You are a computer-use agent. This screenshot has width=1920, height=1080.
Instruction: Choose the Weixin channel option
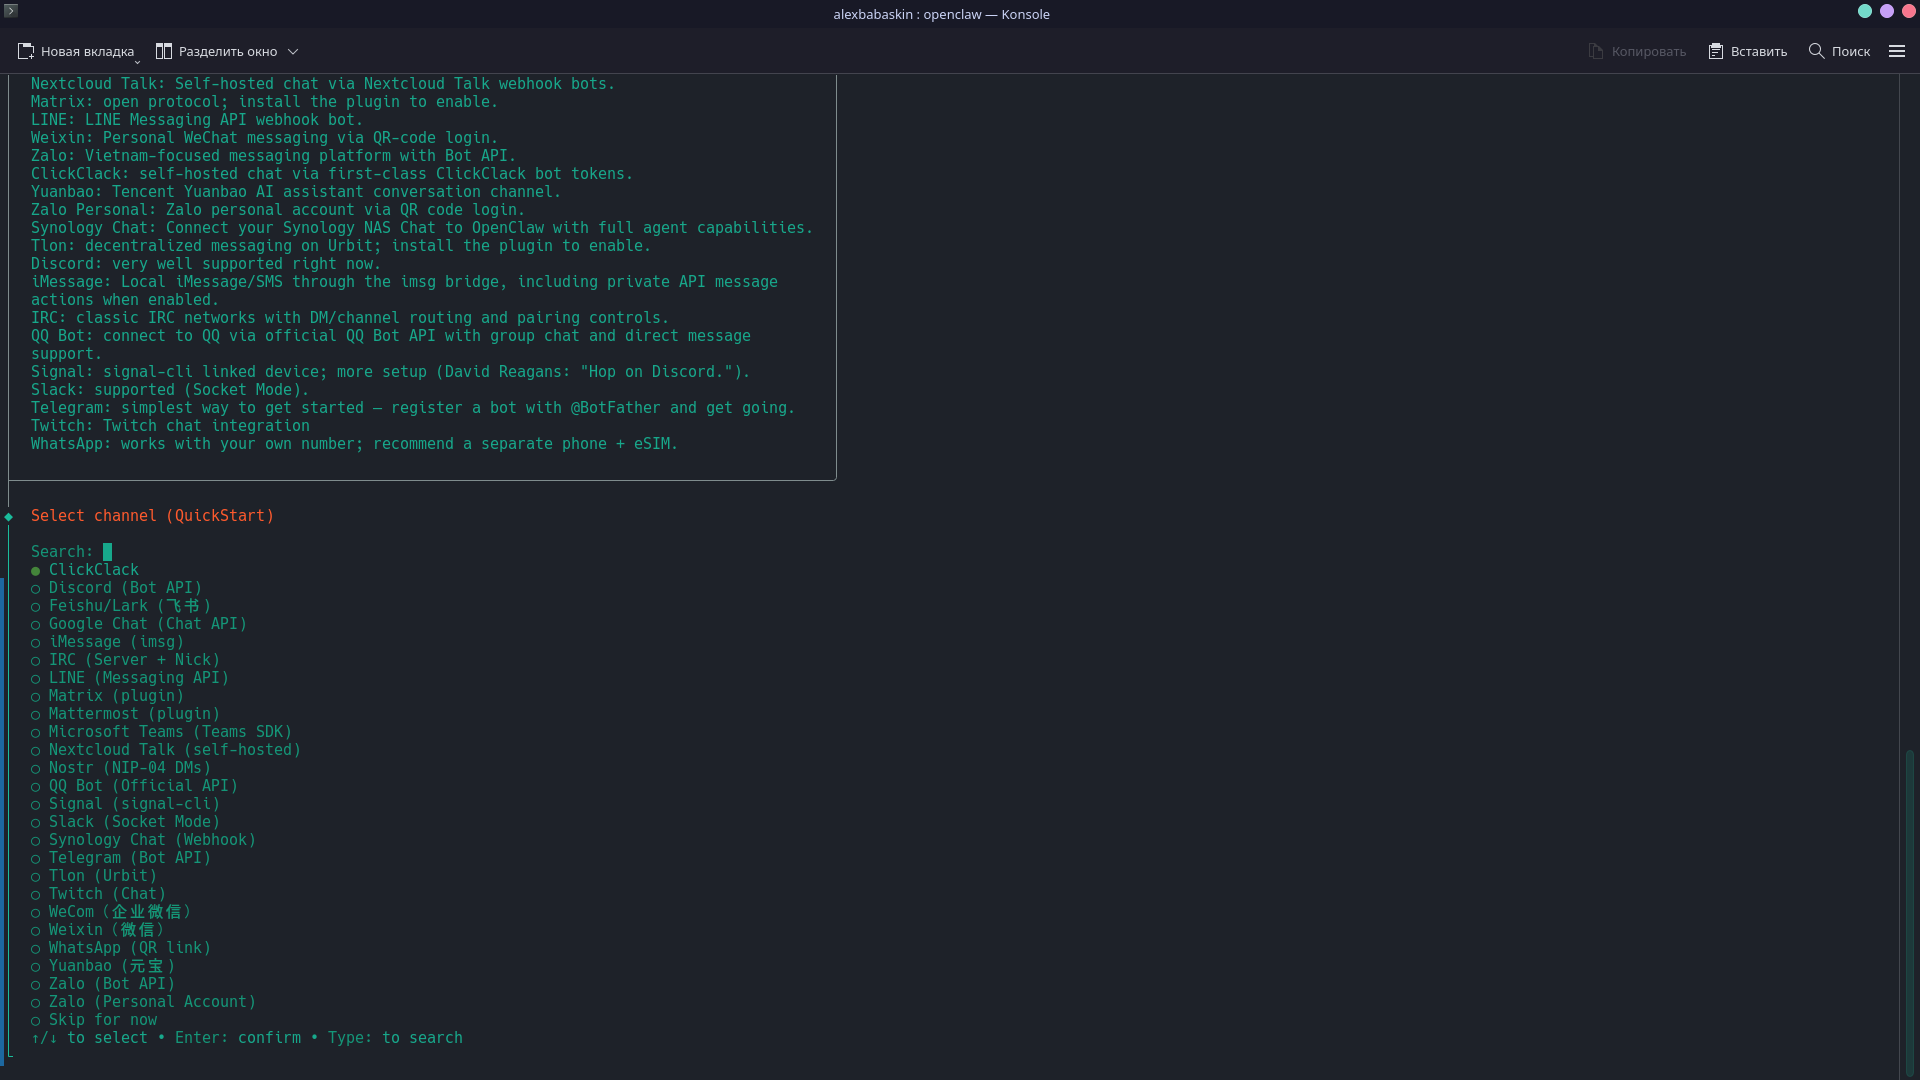pyautogui.click(x=98, y=930)
